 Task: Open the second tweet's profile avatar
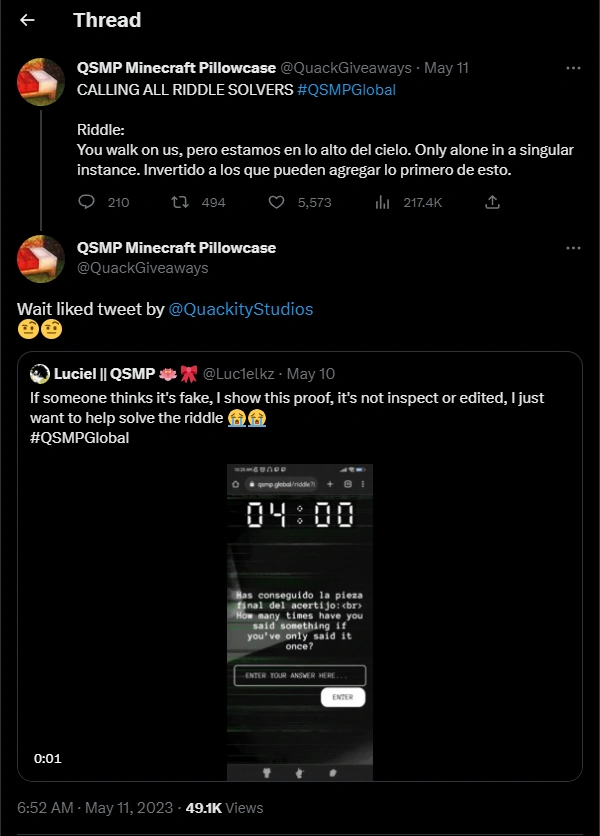(42, 258)
